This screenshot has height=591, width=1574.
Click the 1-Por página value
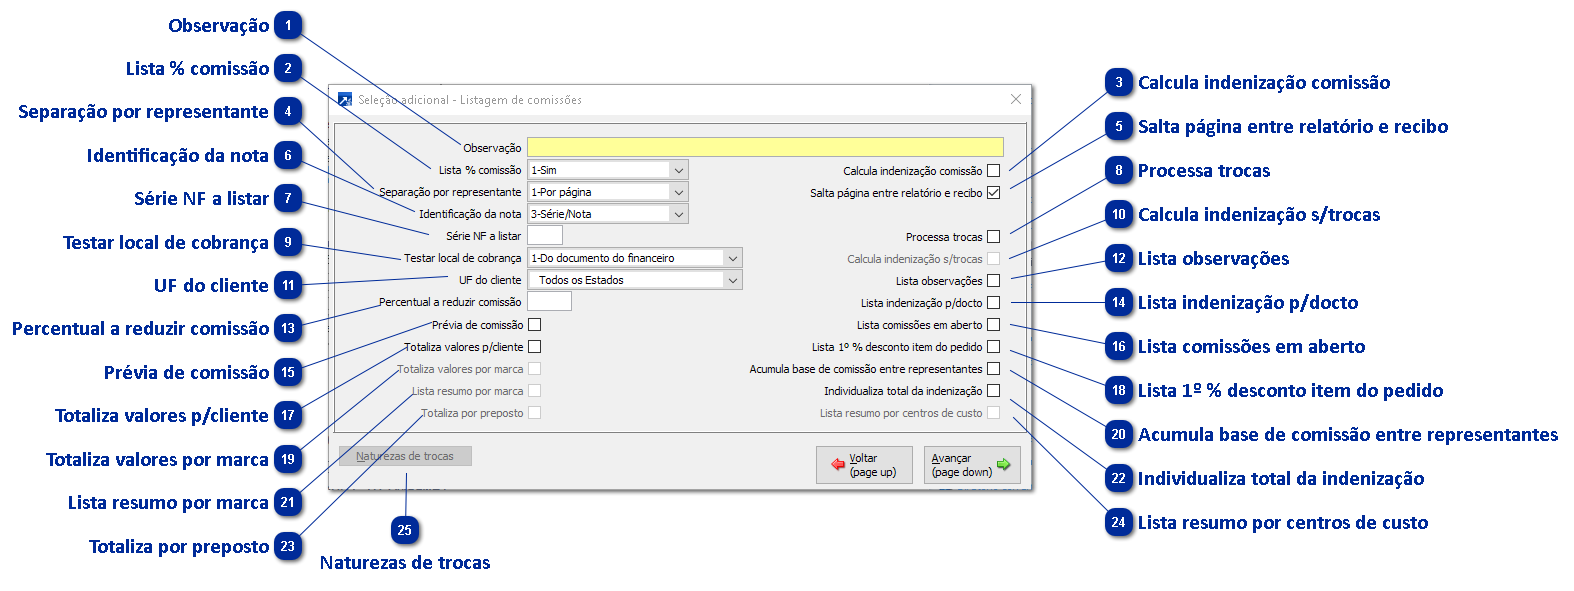click(561, 192)
